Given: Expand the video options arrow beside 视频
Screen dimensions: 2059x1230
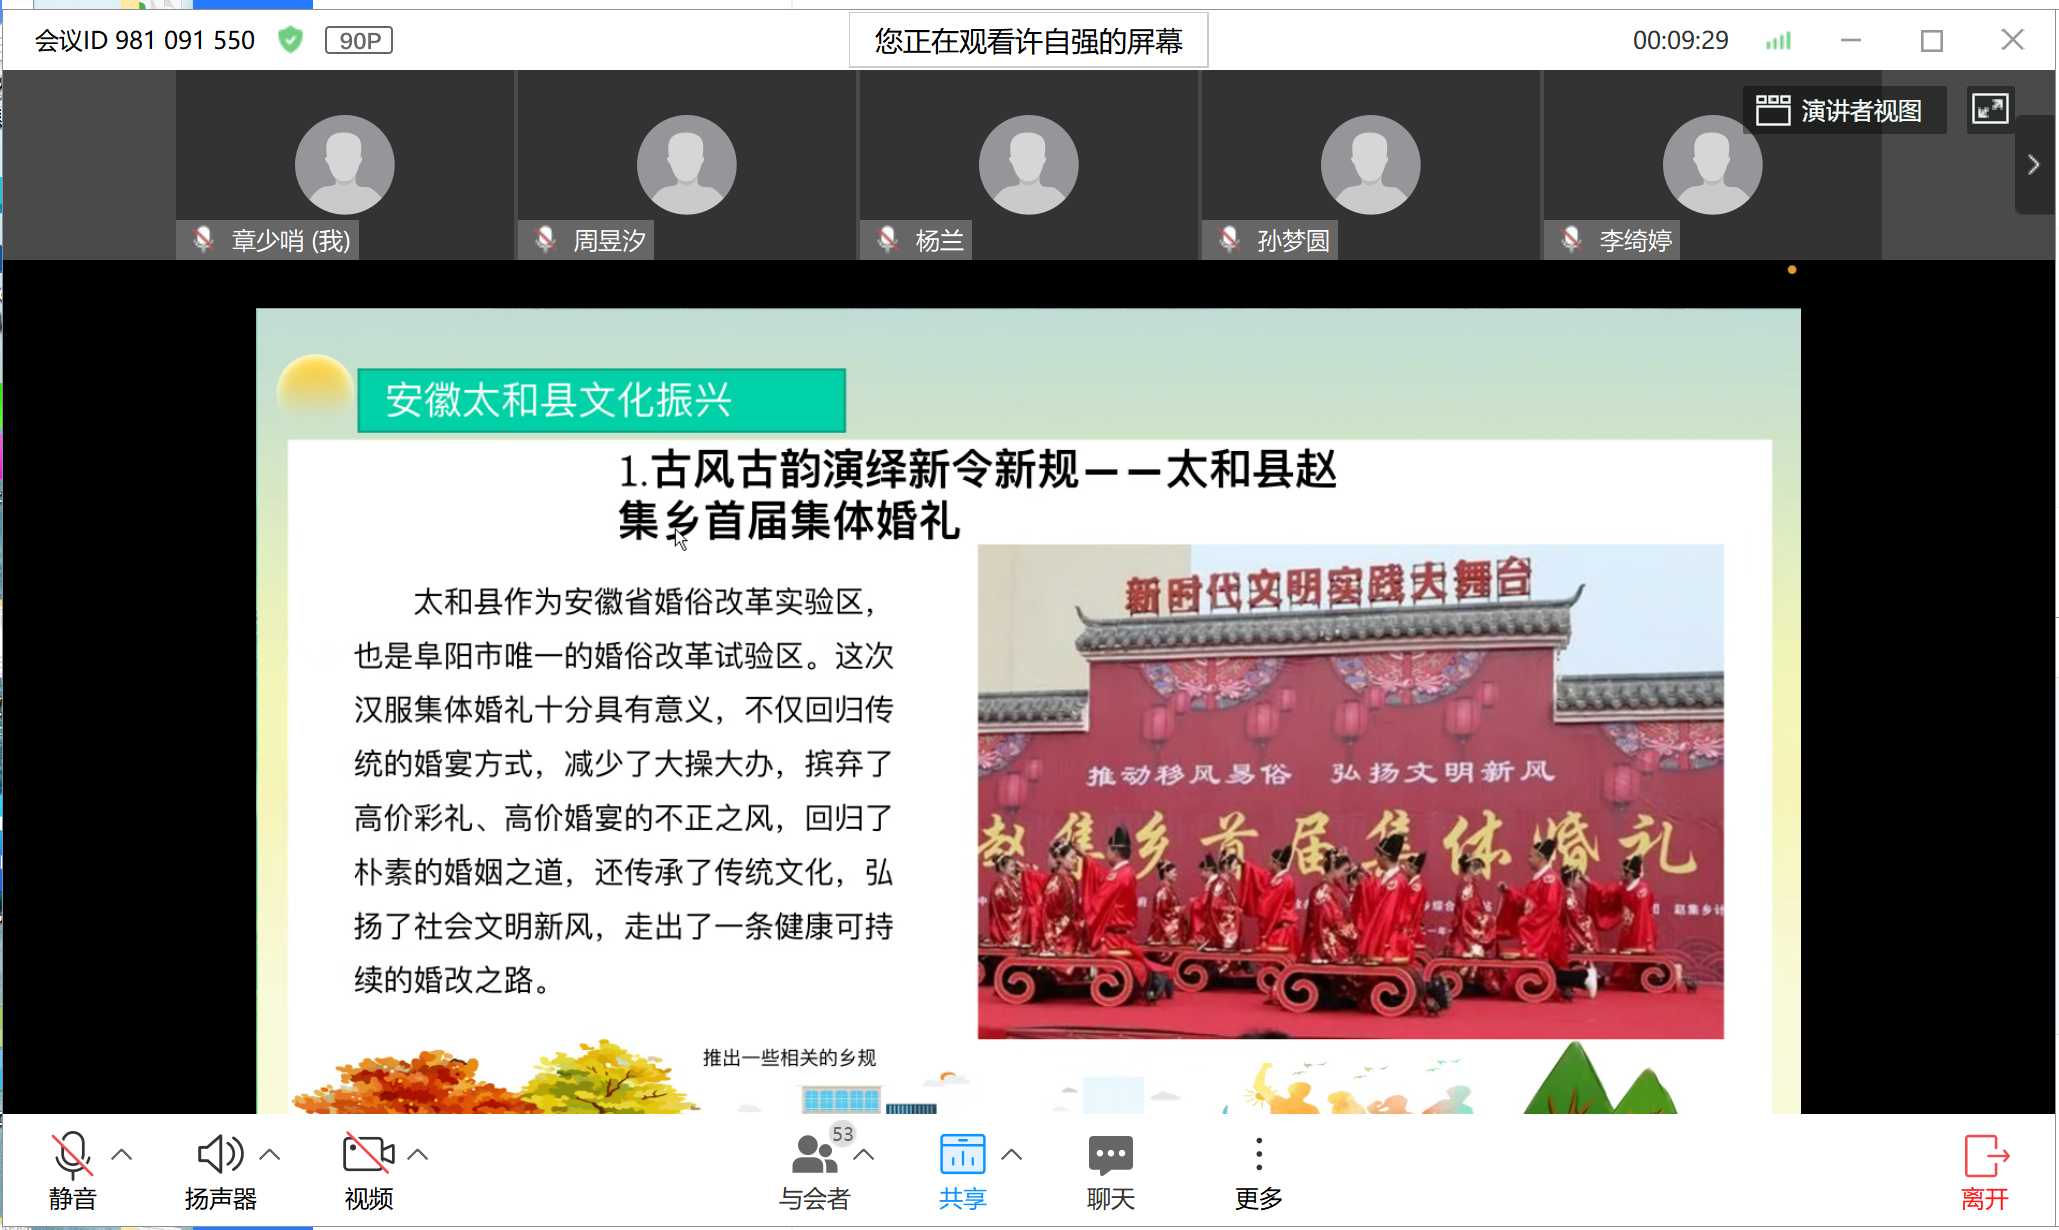Looking at the screenshot, I should (418, 1155).
